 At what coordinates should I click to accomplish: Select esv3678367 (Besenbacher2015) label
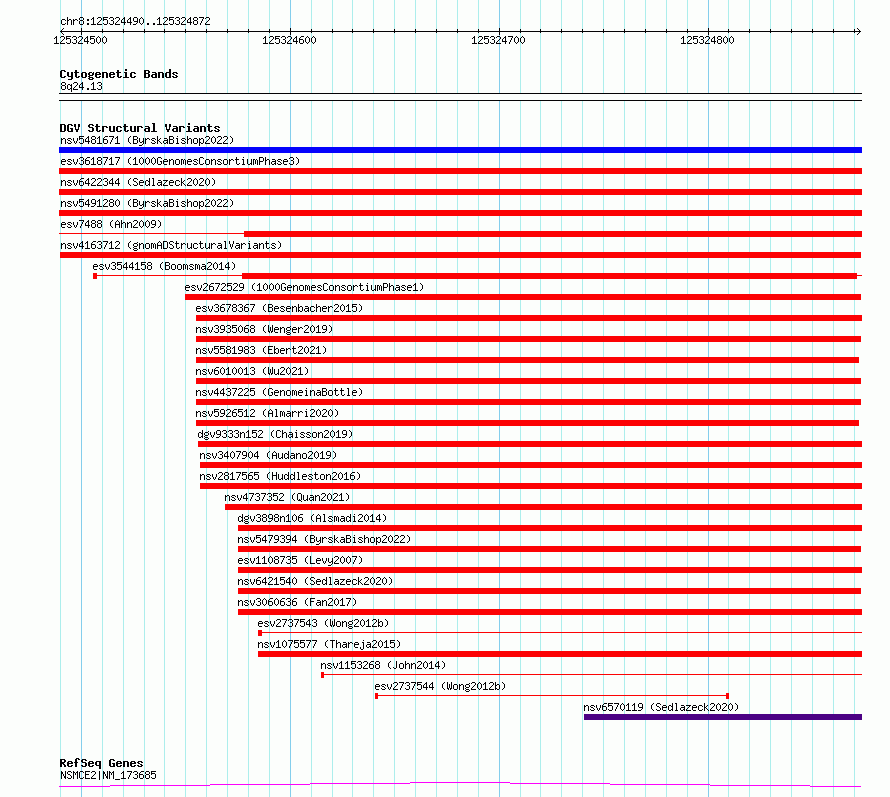tap(279, 308)
